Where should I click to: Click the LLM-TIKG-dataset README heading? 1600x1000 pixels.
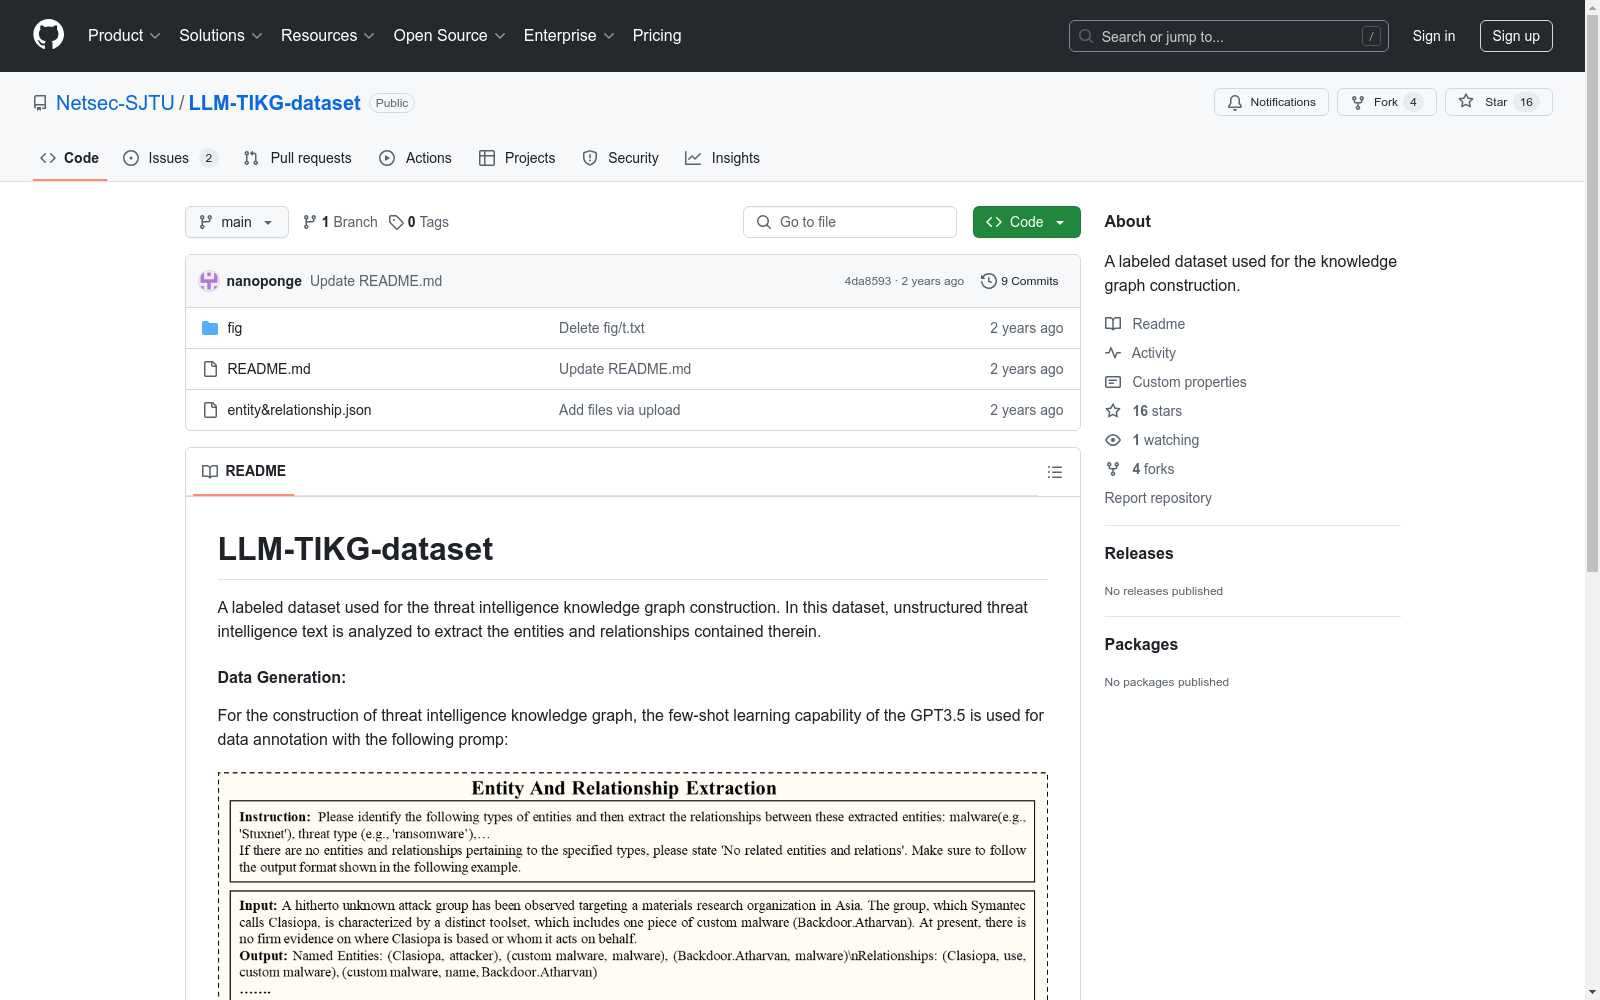tap(355, 549)
